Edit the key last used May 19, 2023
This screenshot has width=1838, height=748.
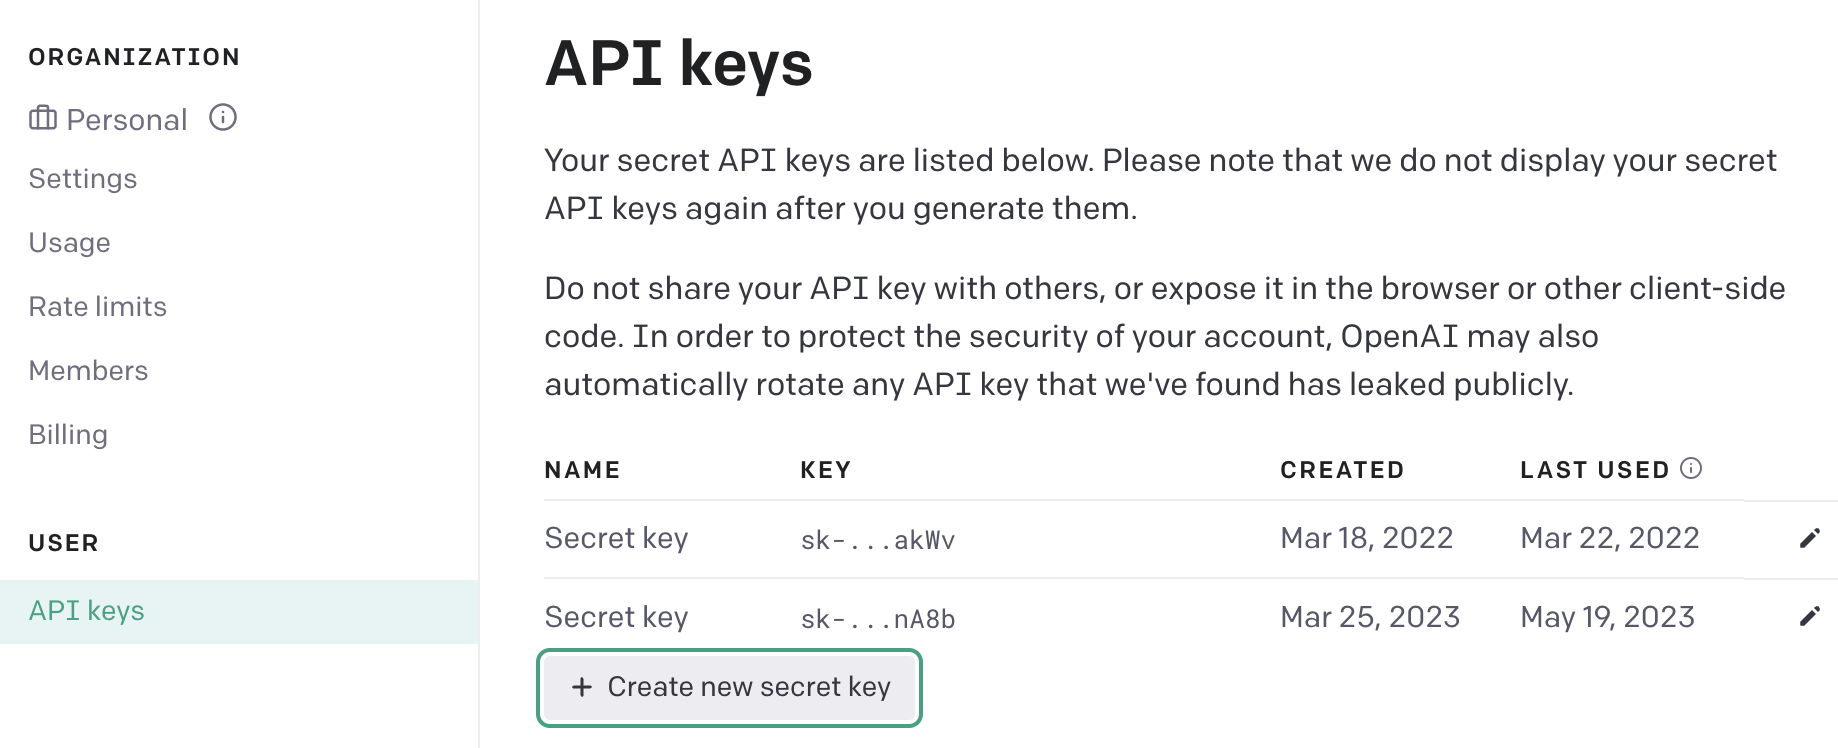[1810, 616]
